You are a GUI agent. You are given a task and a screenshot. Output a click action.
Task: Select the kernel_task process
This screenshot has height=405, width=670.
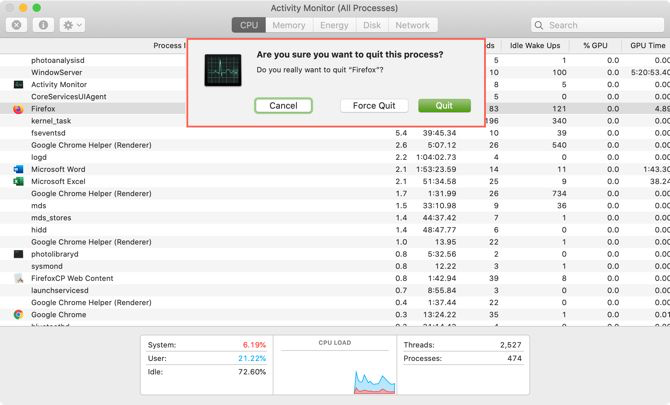(51, 121)
